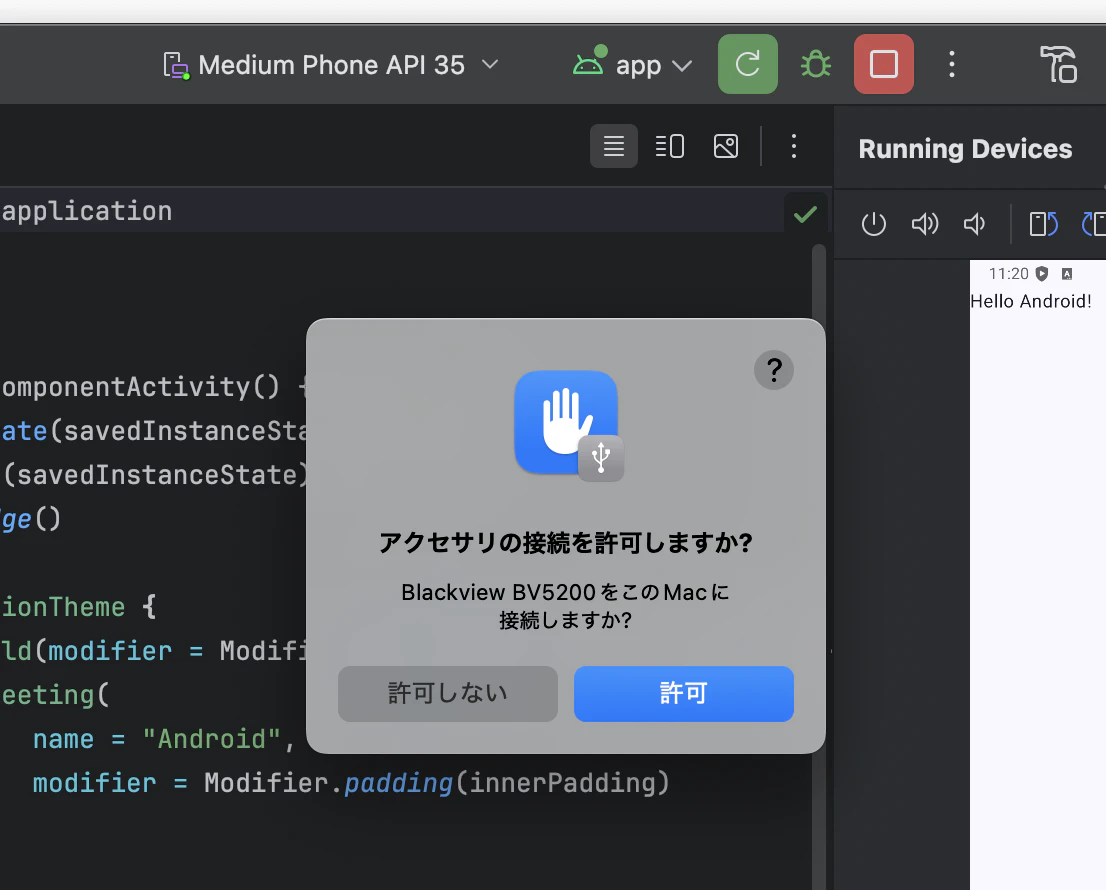Screen dimensions: 1106x890
Task: Stop the running app with the red stop button
Action: click(x=884, y=64)
